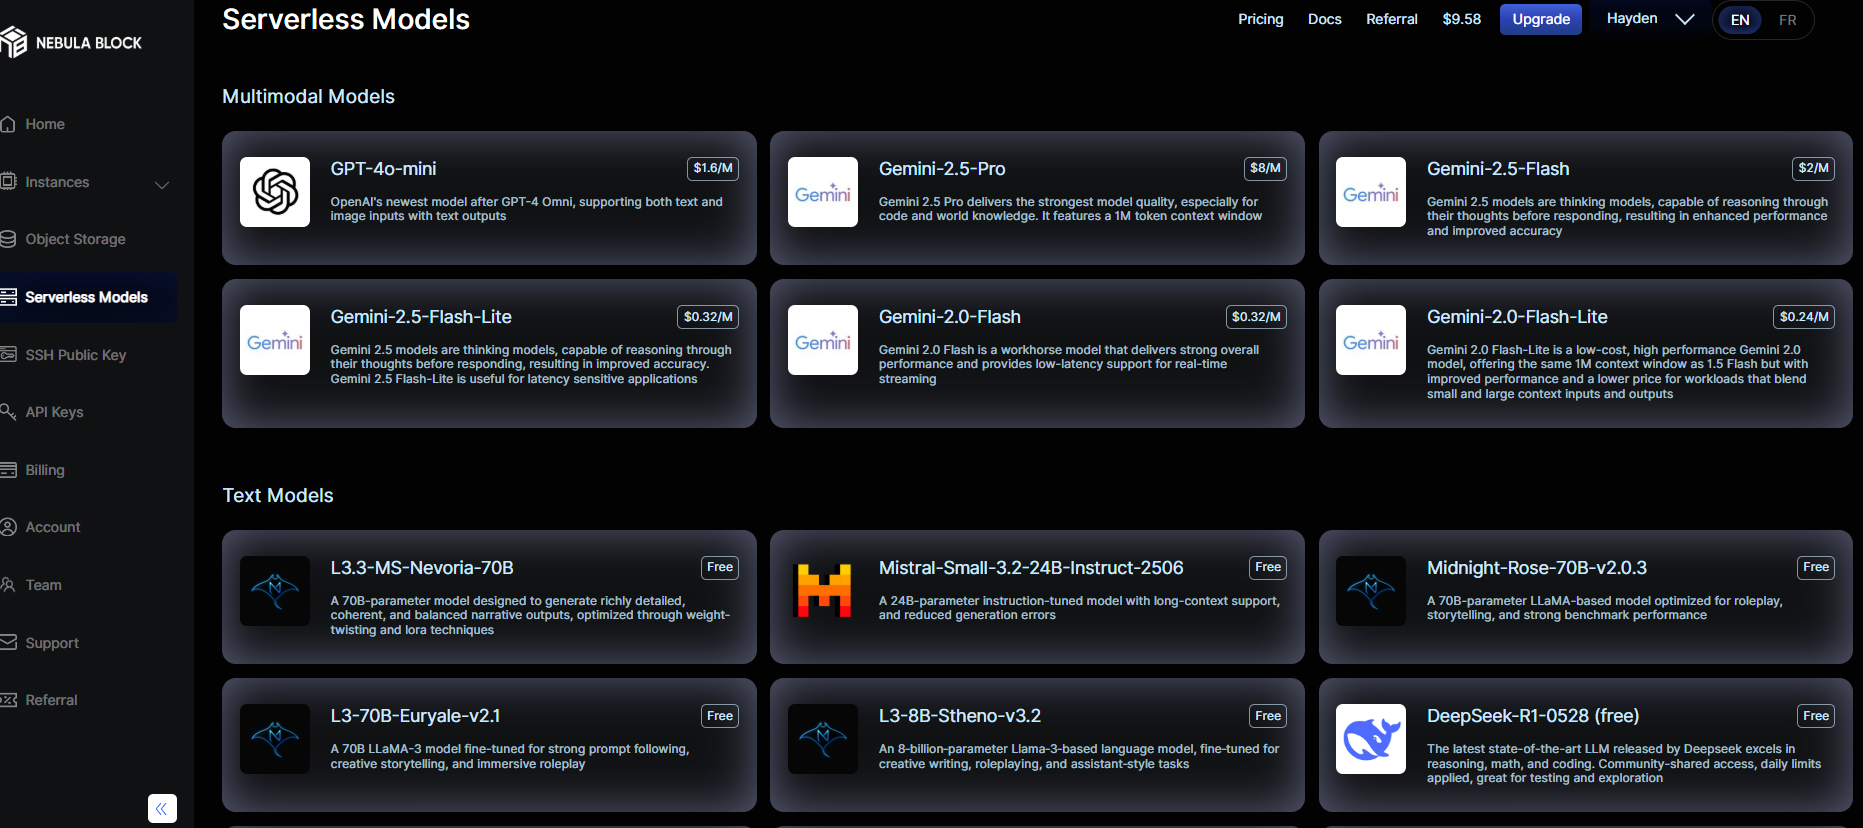Click the Gemini logo on Gemini-2.0-Flash card

[823, 340]
